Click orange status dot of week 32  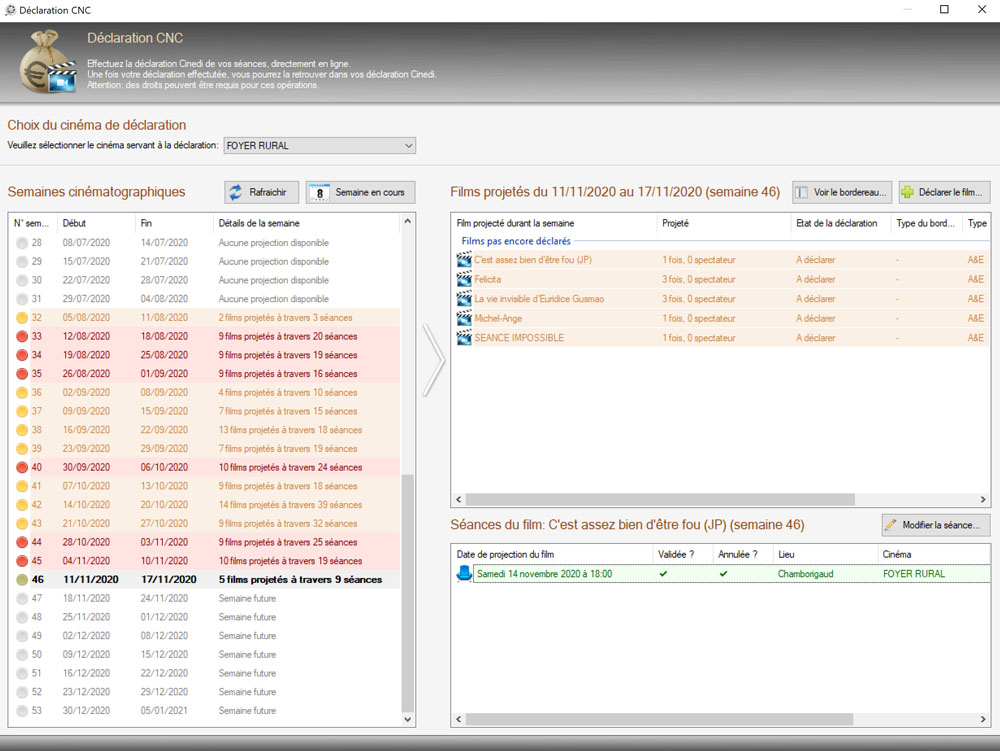tap(22, 317)
